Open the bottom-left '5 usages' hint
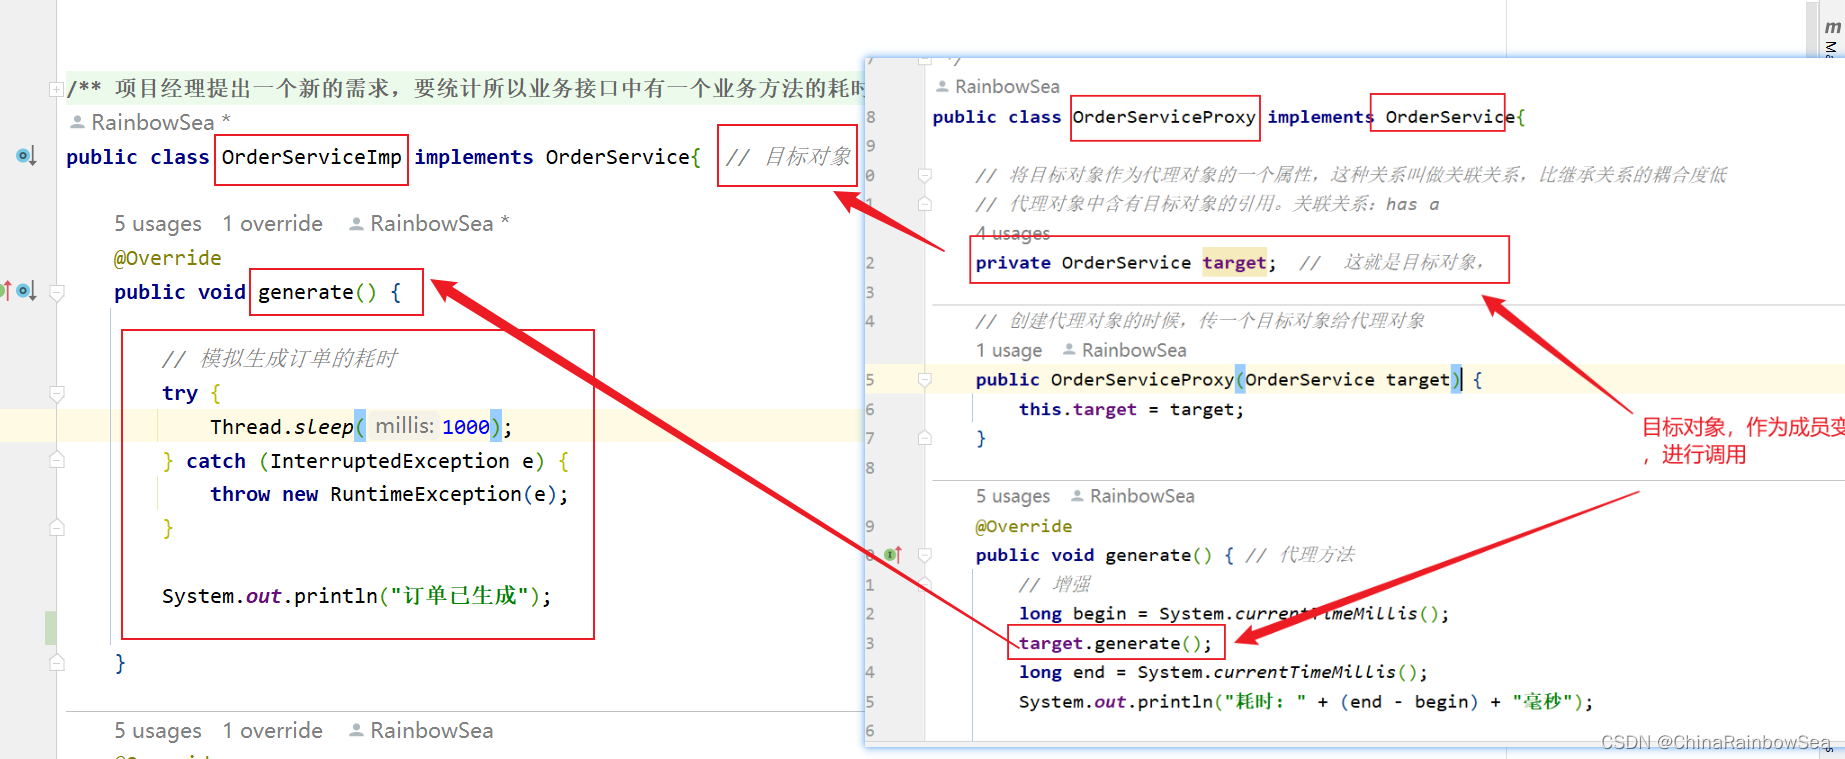The image size is (1845, 759). pyautogui.click(x=158, y=730)
